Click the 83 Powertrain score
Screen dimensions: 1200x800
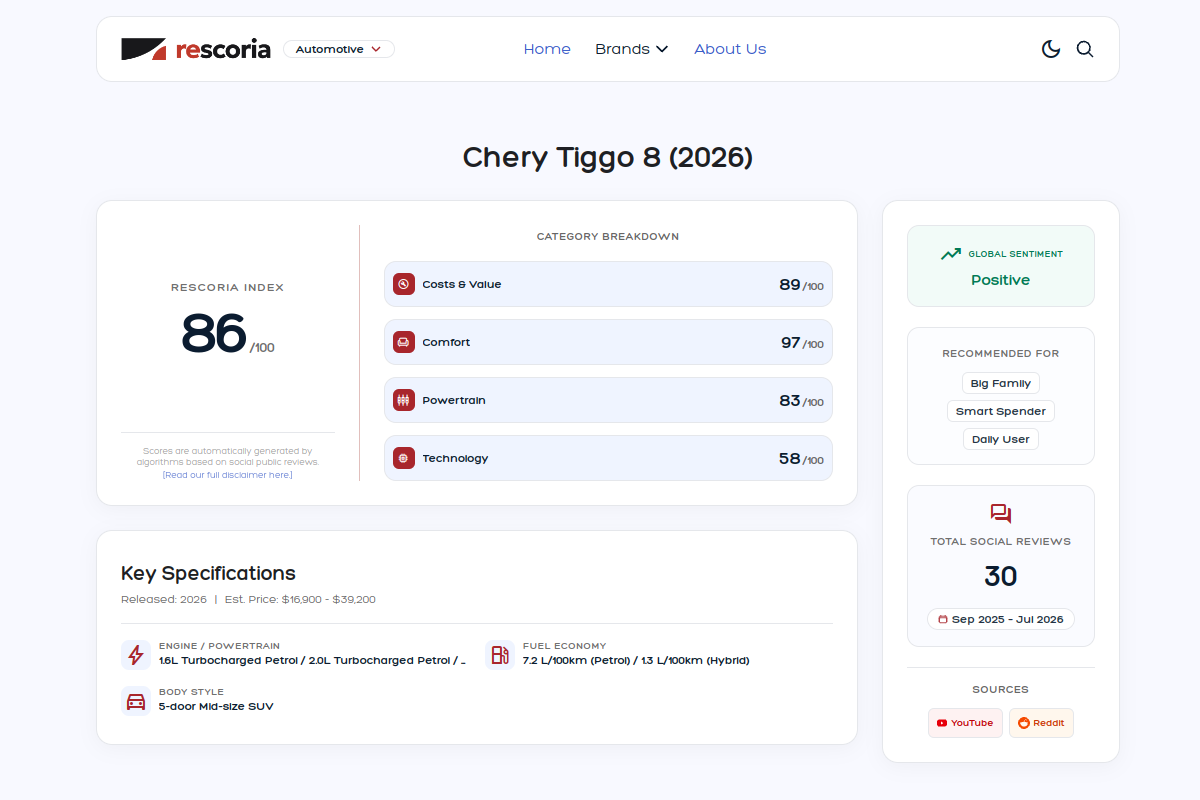tap(790, 401)
